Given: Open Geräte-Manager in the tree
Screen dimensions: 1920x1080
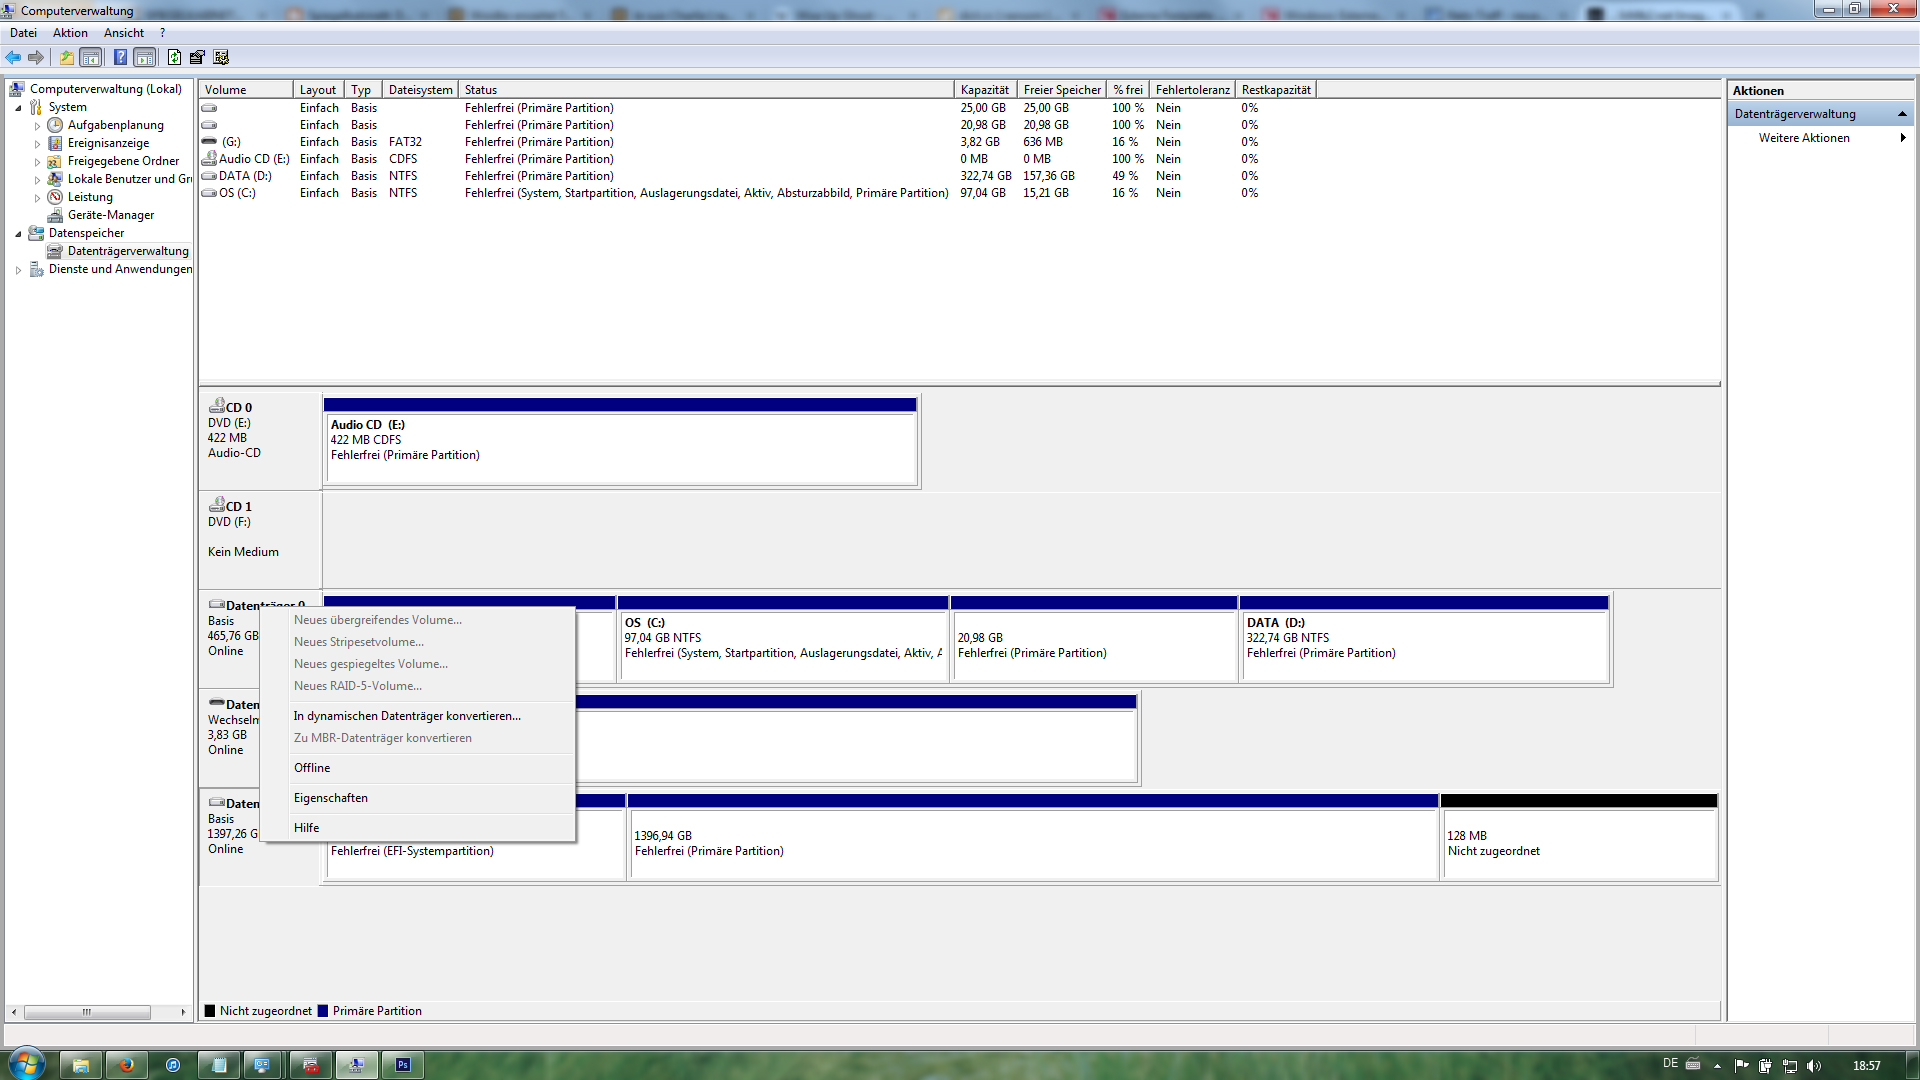Looking at the screenshot, I should coord(110,215).
